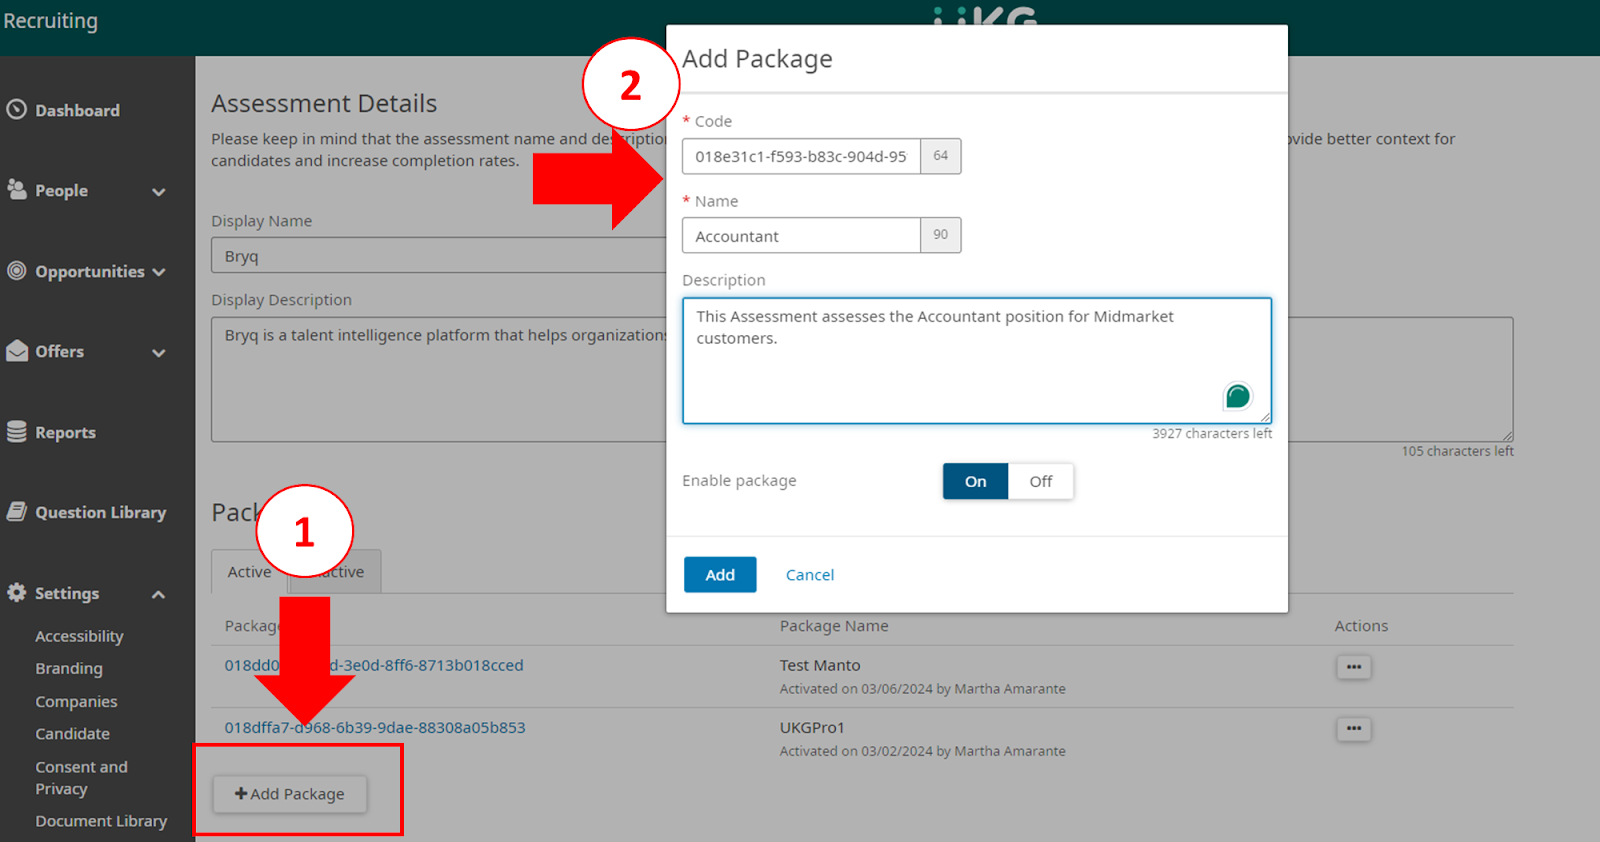Open Branding under Settings
This screenshot has width=1600, height=842.
(x=69, y=668)
